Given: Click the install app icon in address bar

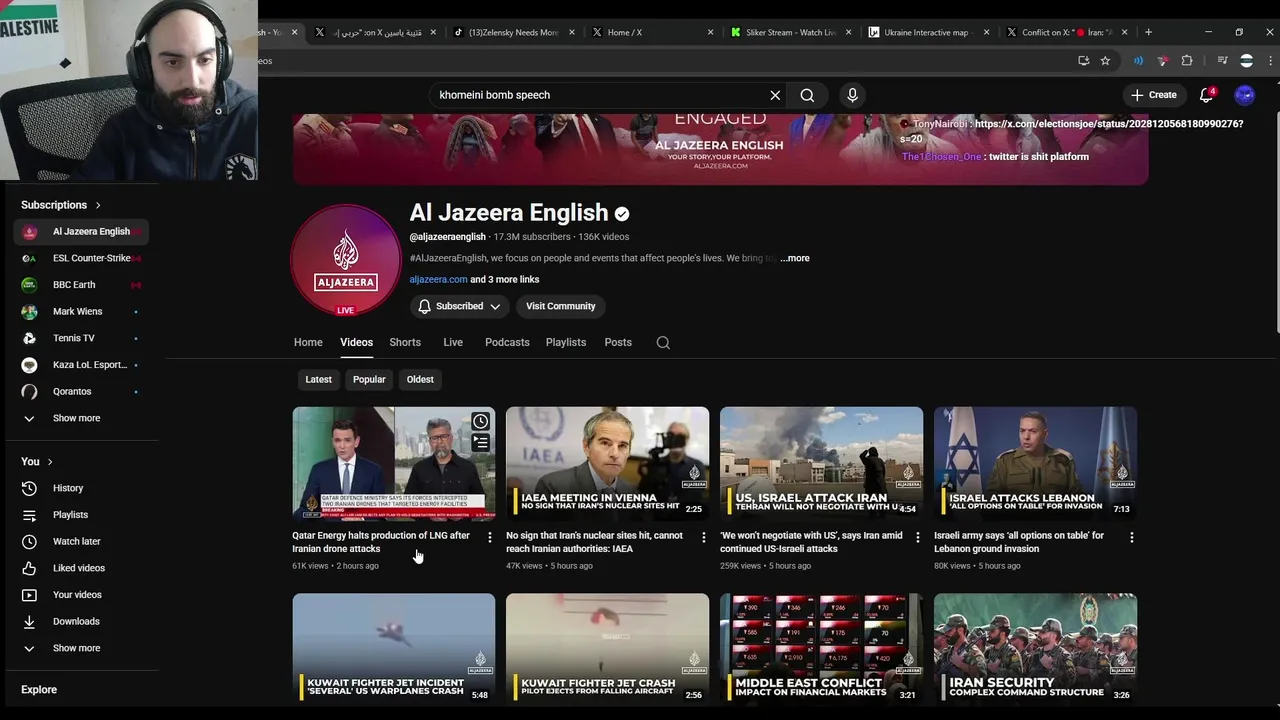Looking at the screenshot, I should click(x=1083, y=61).
